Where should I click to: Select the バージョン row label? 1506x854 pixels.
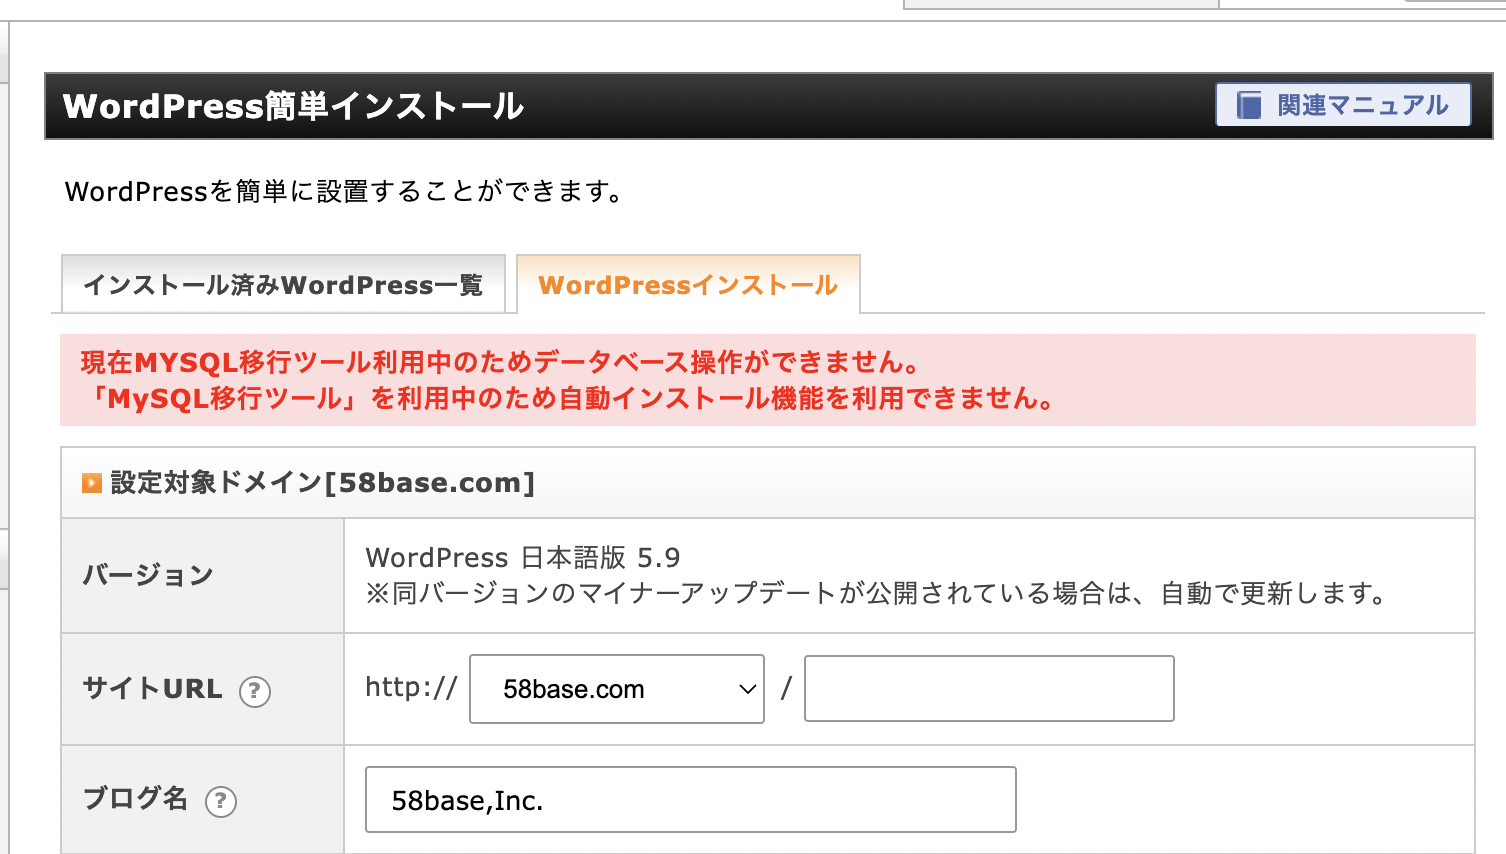tap(148, 576)
